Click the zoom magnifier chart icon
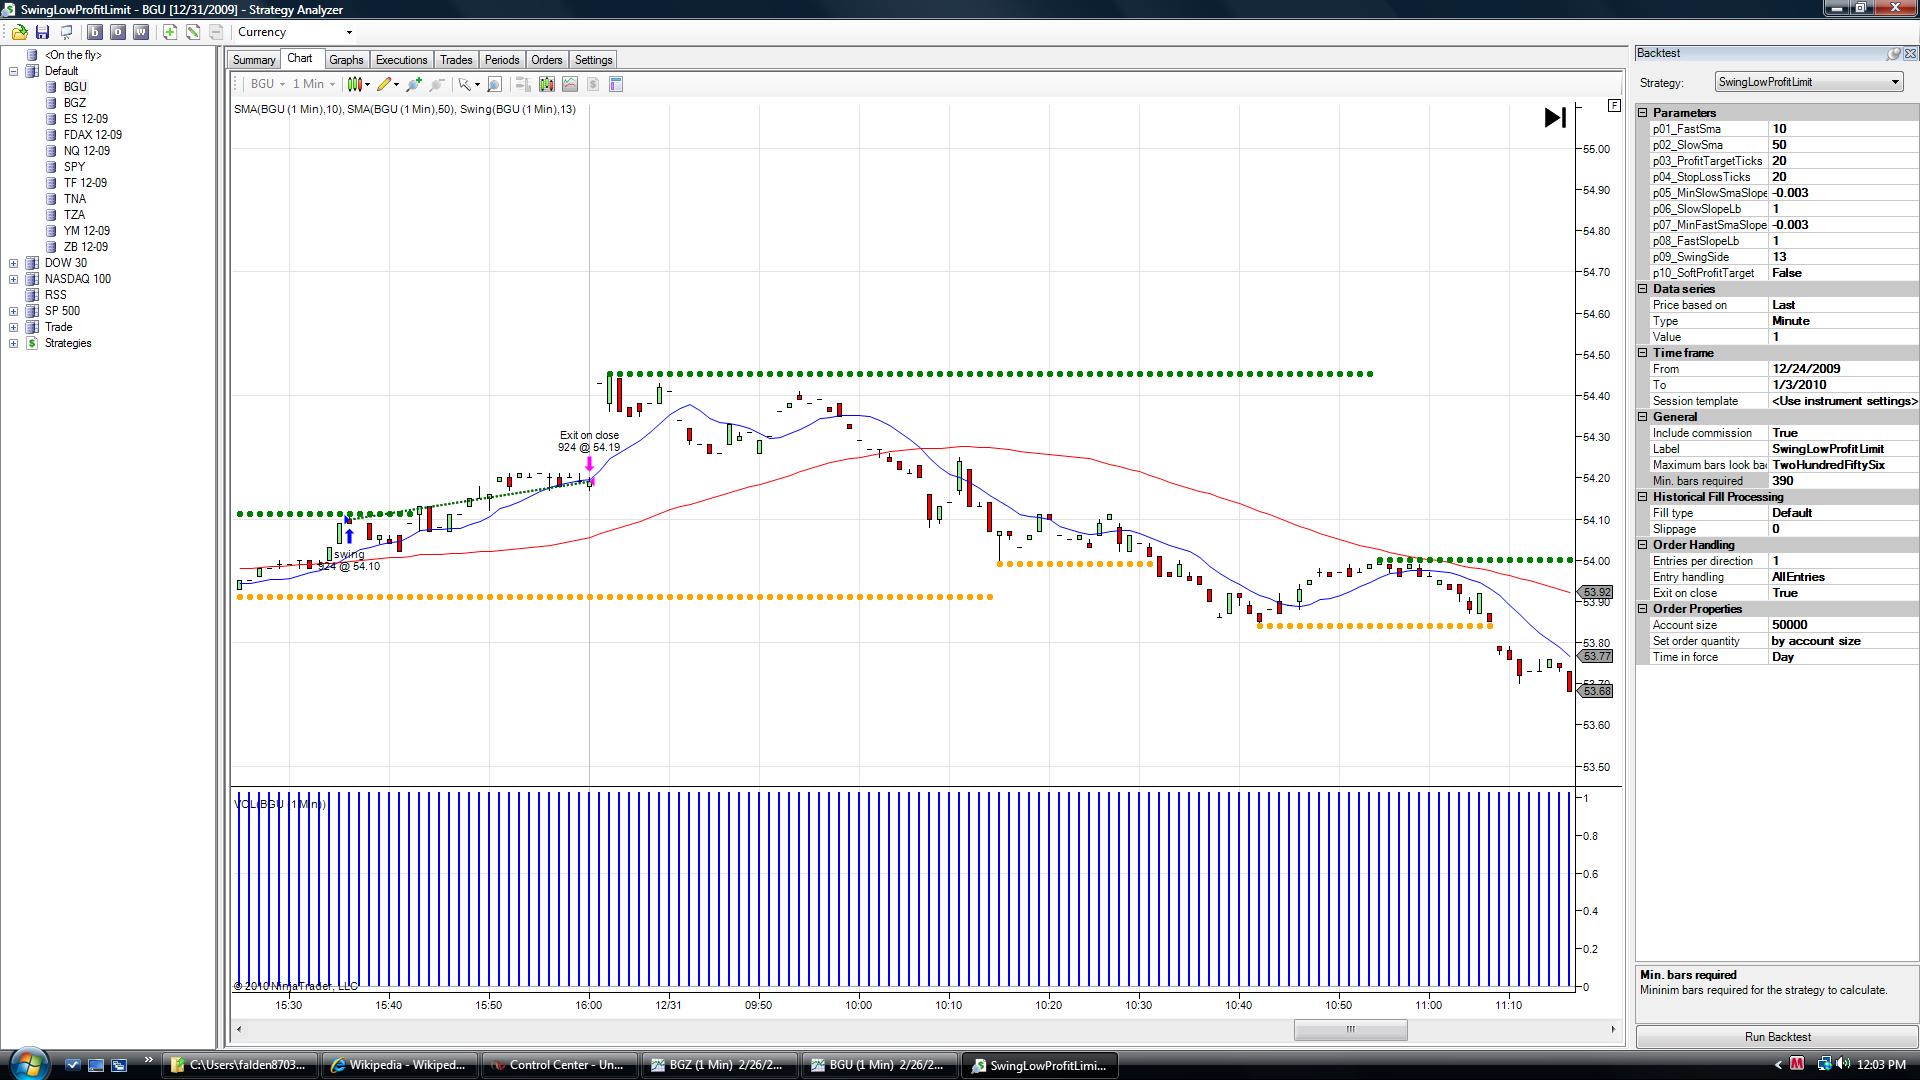Screen dimensions: 1920x1080 (x=494, y=84)
